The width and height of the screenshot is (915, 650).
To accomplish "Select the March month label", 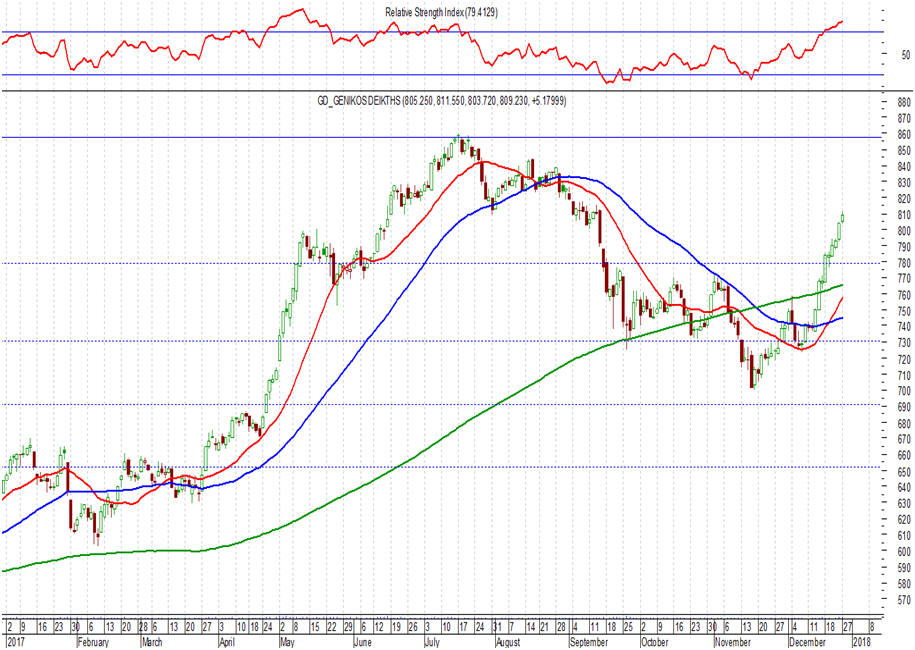I will point(152,642).
